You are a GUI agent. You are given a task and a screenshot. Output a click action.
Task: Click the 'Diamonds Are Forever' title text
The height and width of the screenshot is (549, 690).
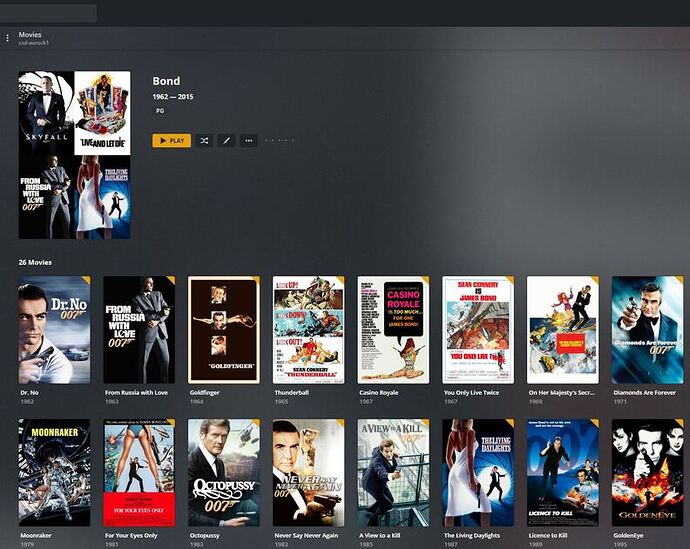pos(645,392)
